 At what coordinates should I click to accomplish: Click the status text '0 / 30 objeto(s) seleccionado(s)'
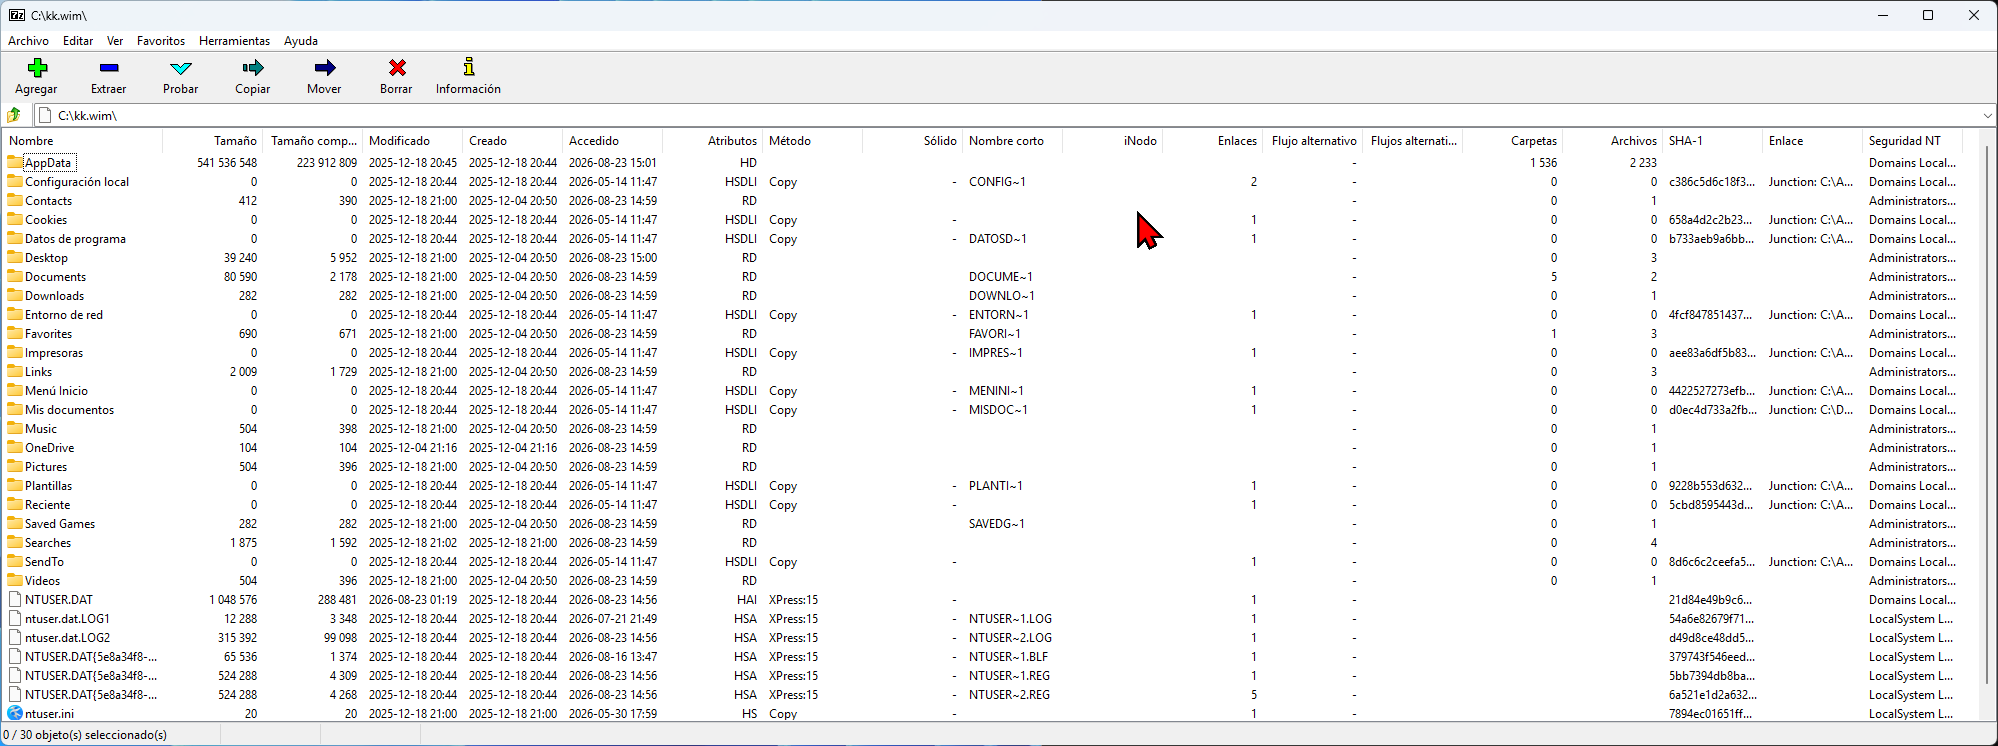tap(85, 735)
